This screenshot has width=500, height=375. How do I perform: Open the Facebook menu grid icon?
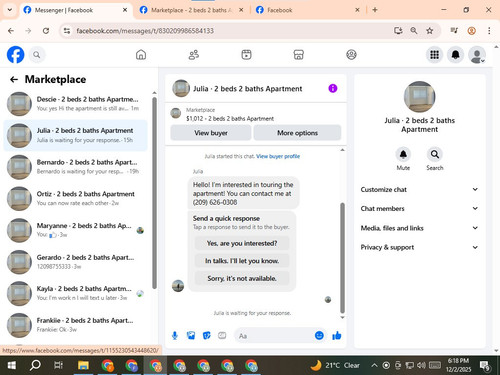[434, 55]
